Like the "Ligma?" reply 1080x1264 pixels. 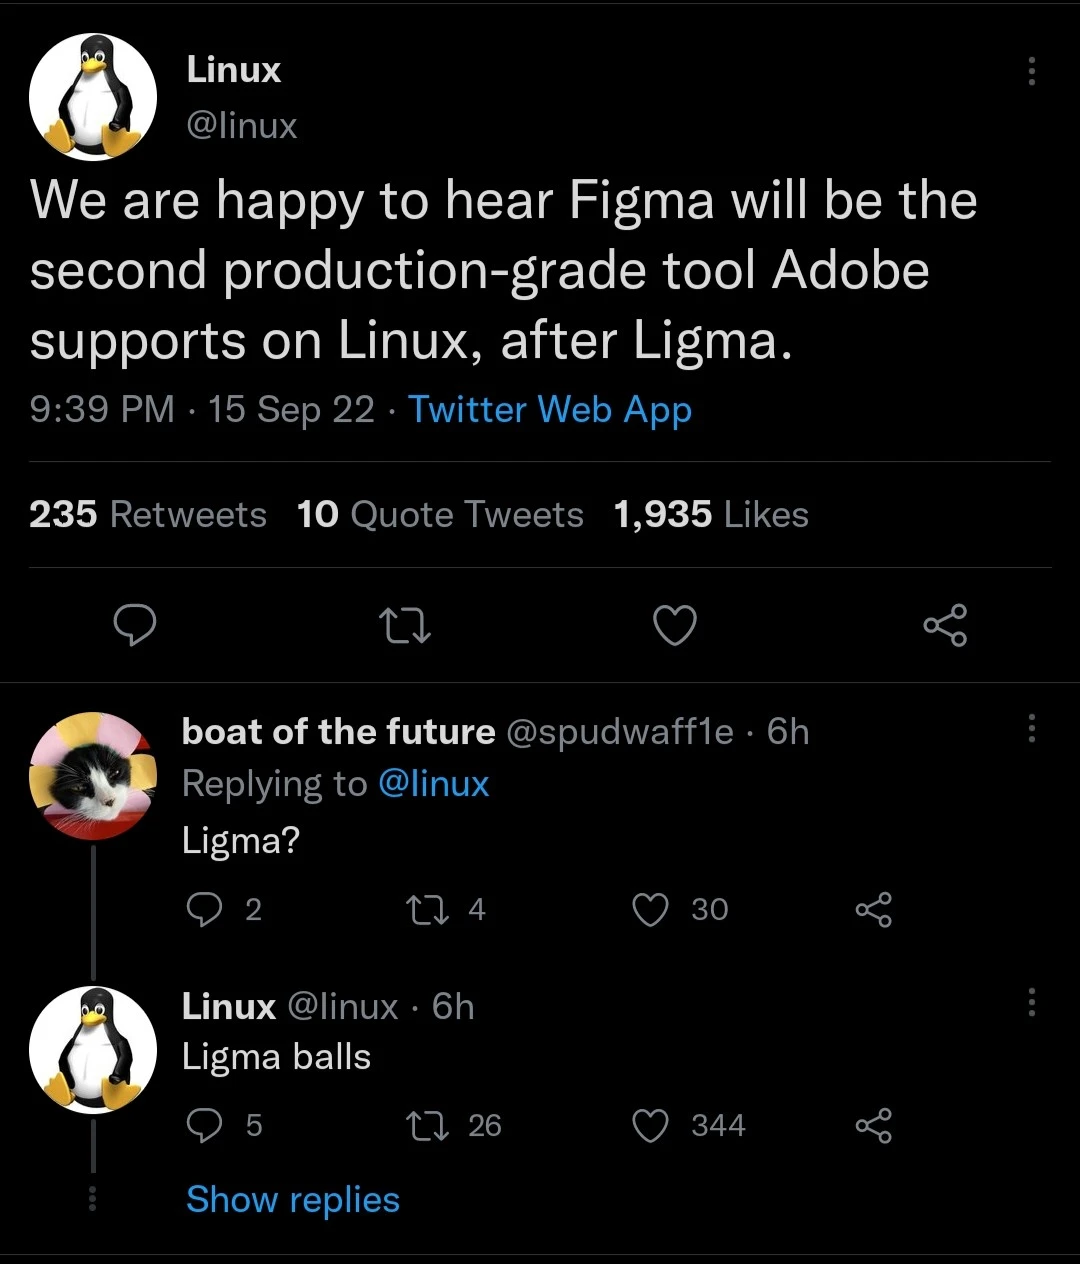(651, 909)
